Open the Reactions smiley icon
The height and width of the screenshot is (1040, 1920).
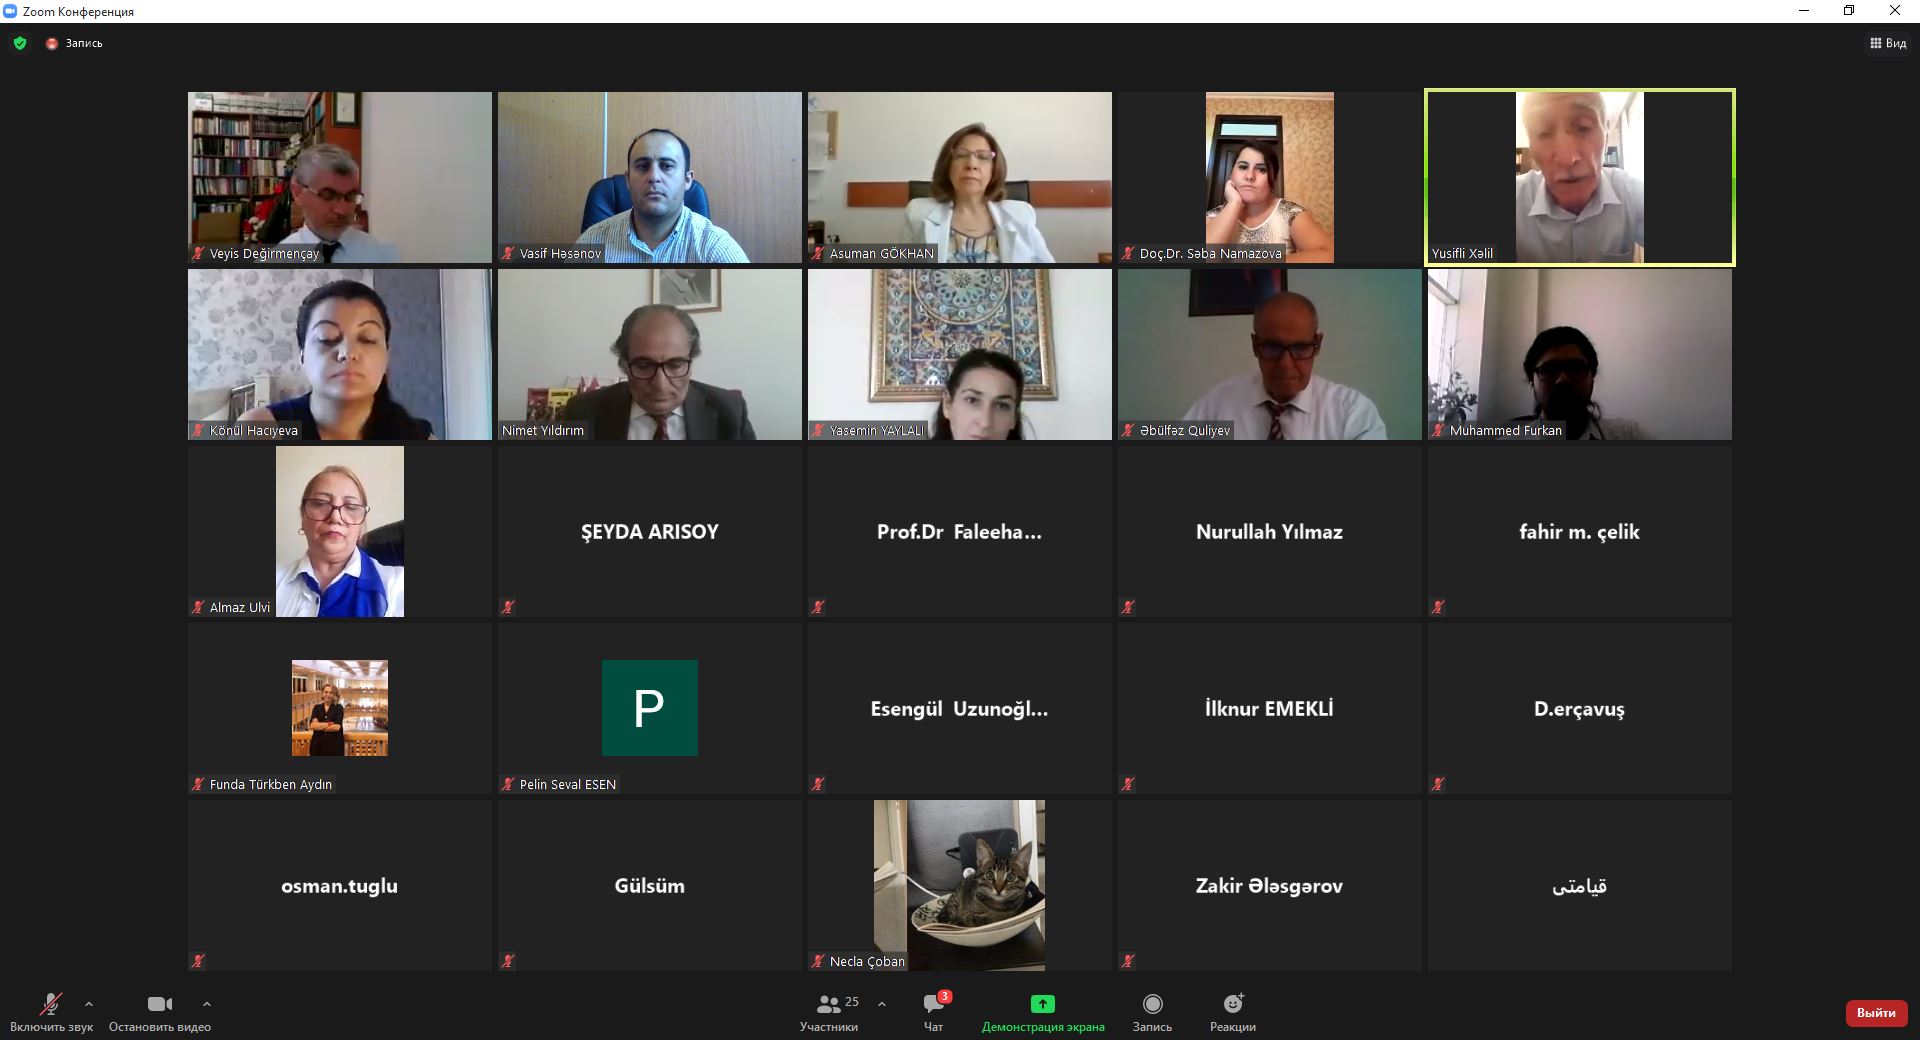pos(1233,1003)
